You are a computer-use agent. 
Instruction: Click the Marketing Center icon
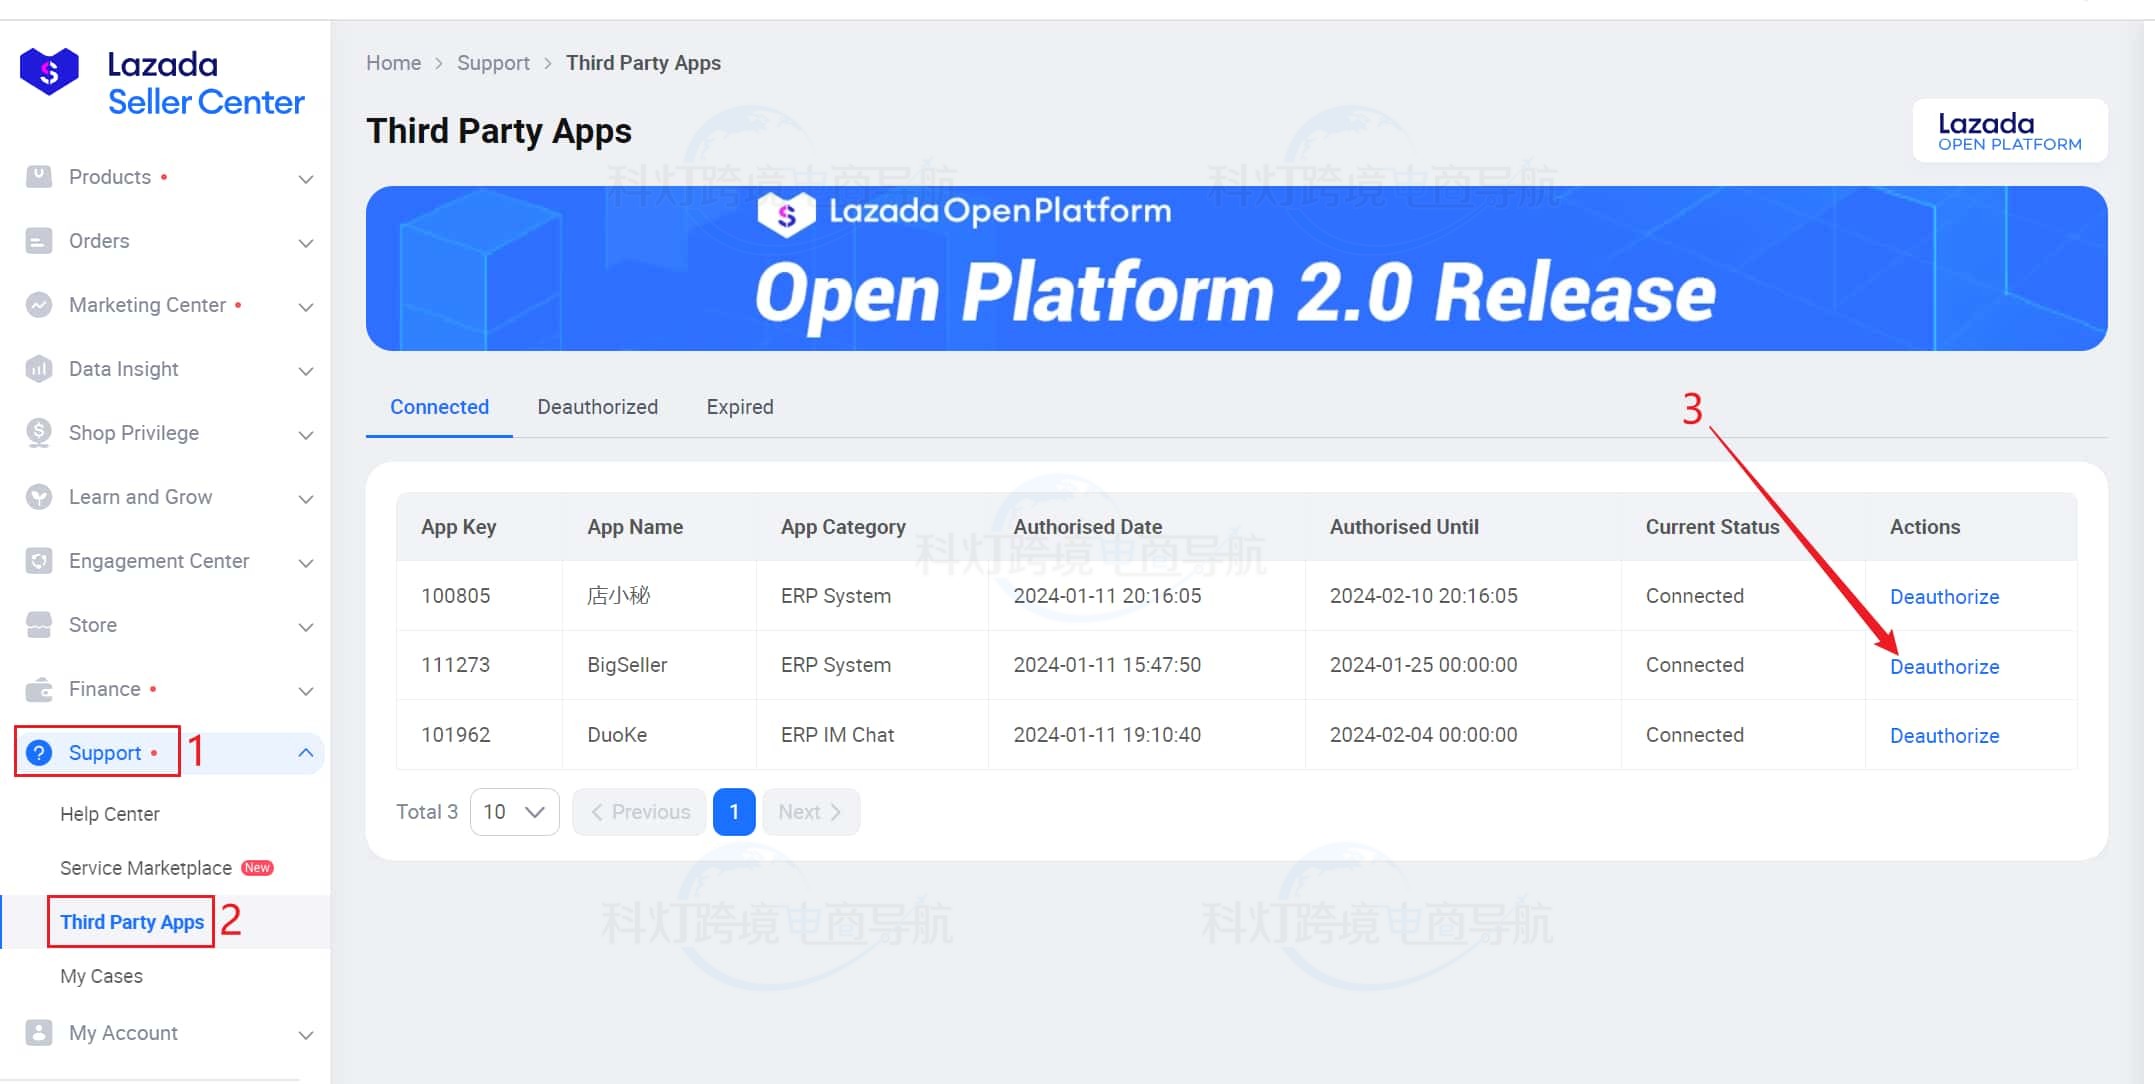[x=38, y=305]
